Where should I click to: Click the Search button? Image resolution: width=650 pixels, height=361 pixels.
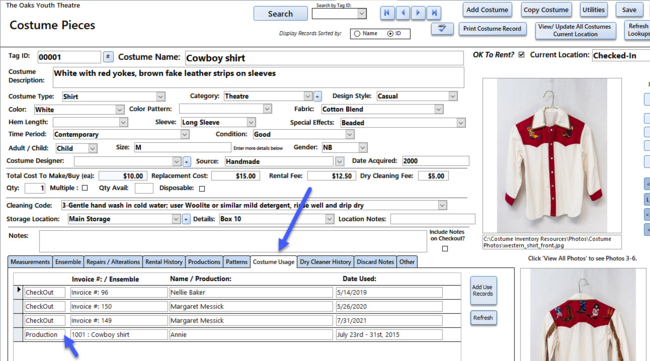(280, 14)
